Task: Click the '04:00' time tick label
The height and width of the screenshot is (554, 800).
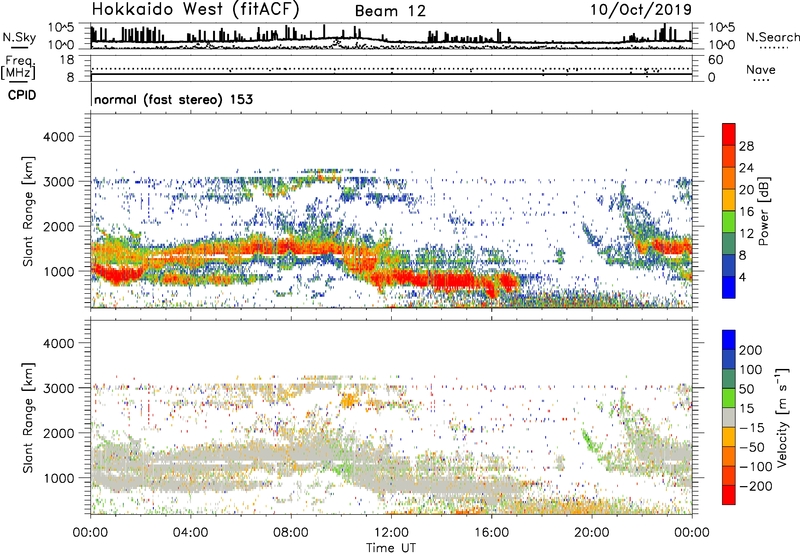Action: pos(190,533)
